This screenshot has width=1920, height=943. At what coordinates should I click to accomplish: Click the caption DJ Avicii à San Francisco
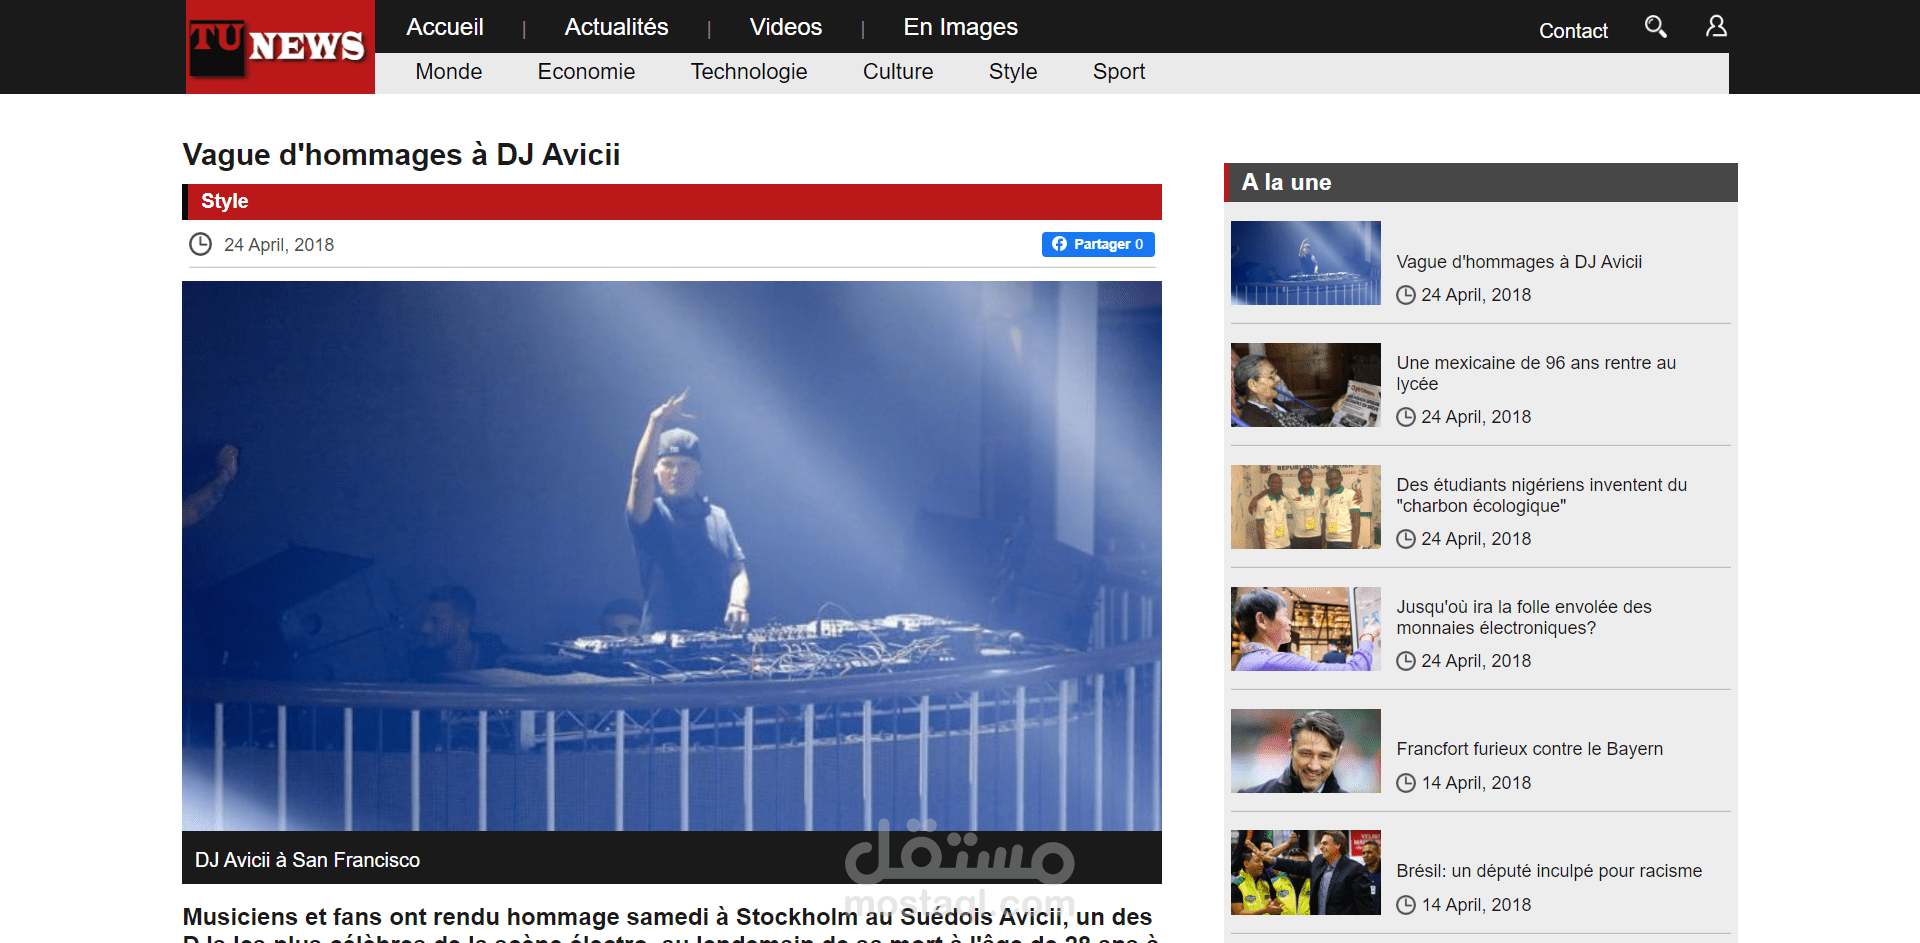[x=307, y=860]
